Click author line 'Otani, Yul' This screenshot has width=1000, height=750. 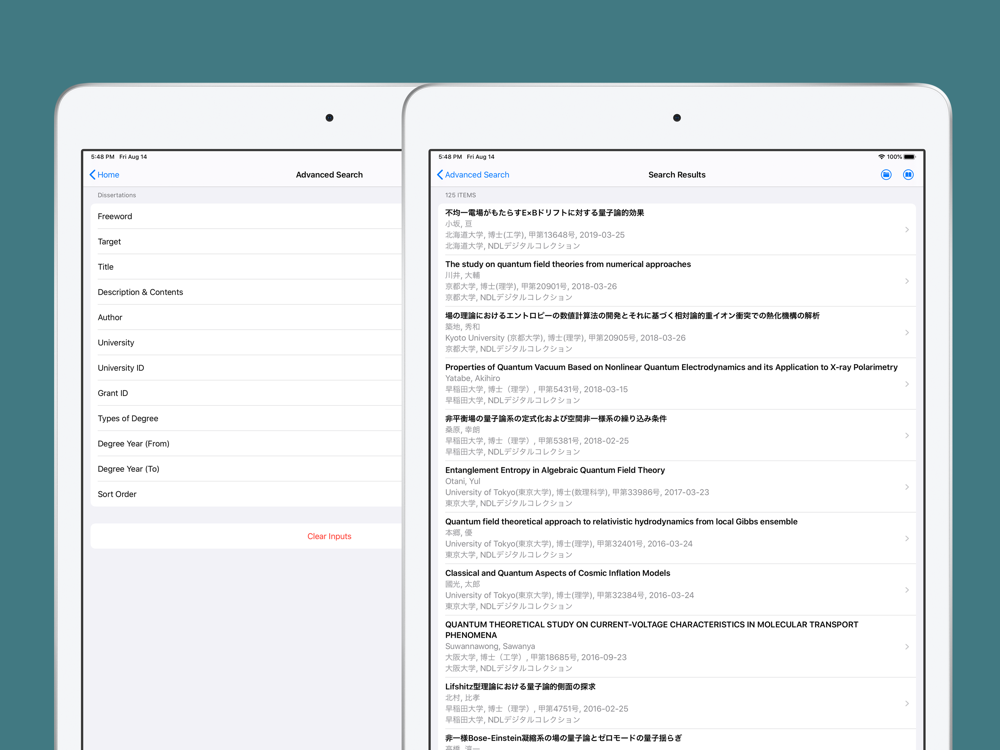coord(462,482)
